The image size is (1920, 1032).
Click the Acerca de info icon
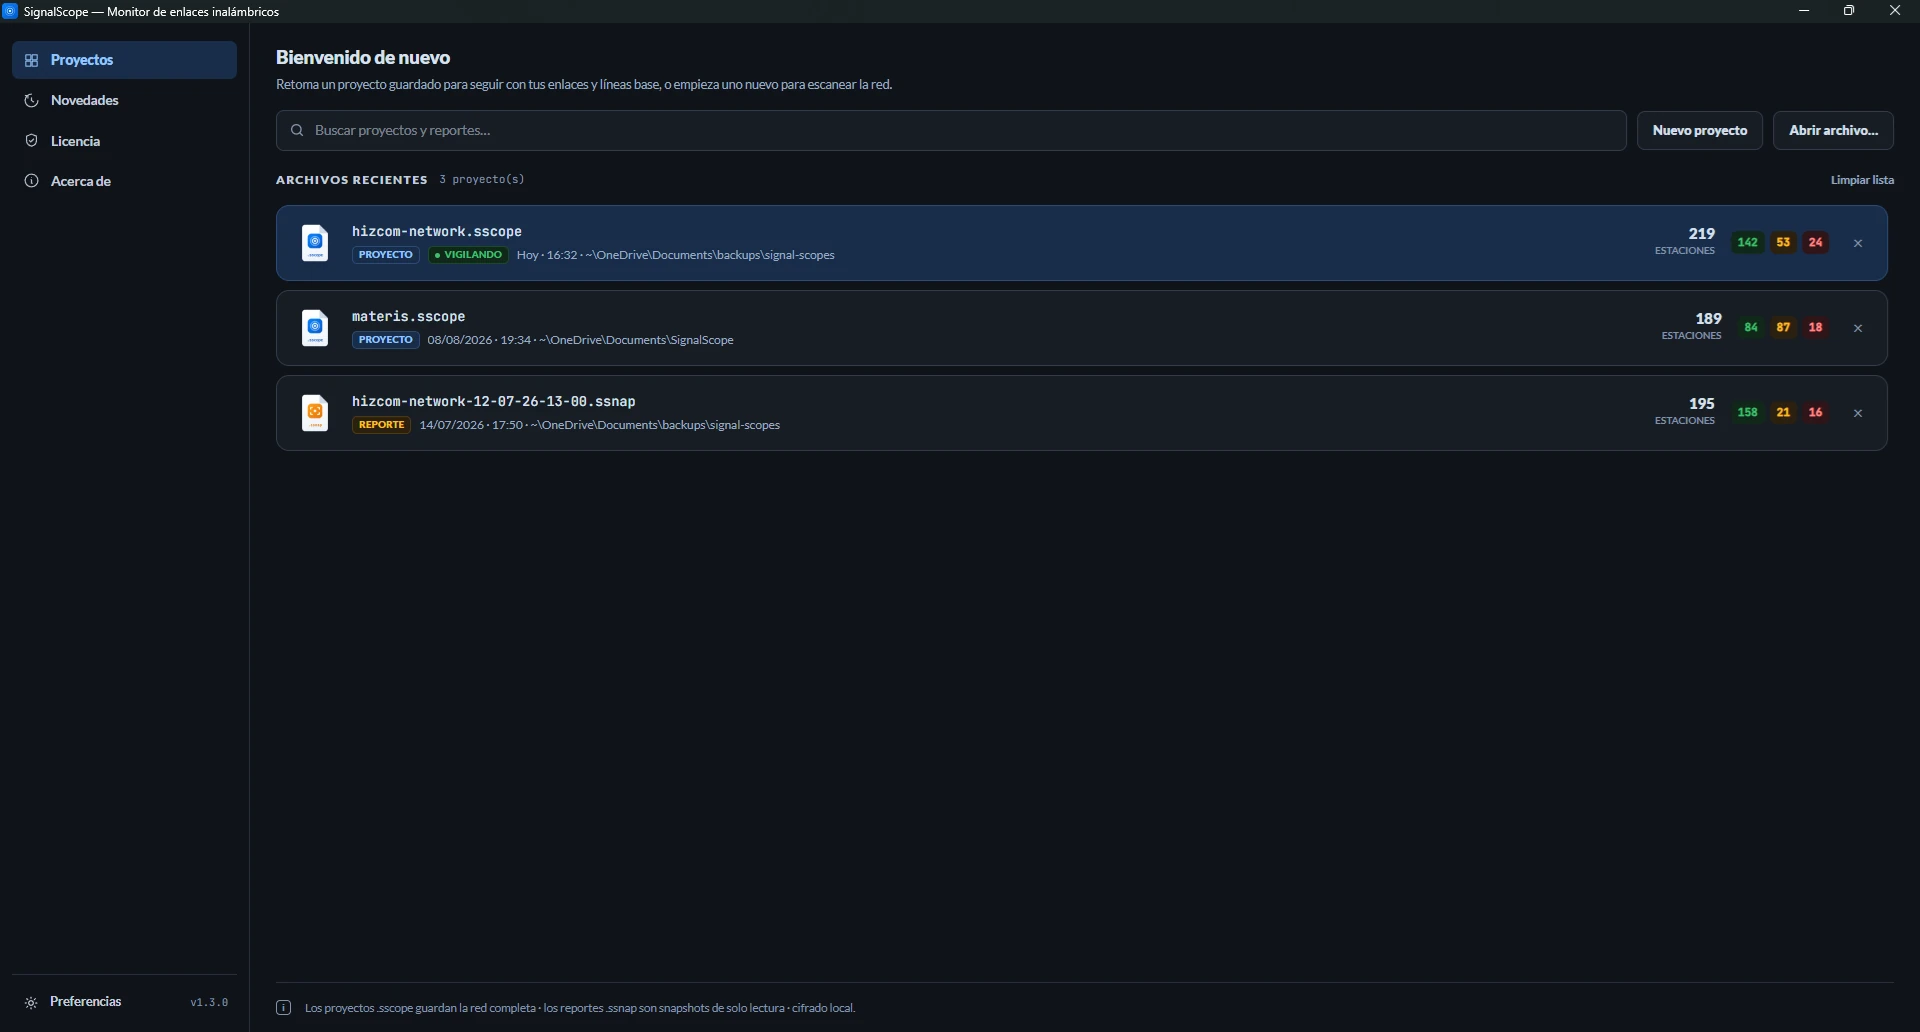32,181
